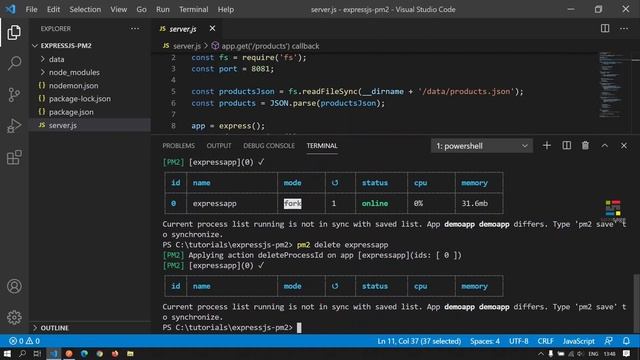Open the Terminal menu
The image size is (640, 360).
(193, 9)
